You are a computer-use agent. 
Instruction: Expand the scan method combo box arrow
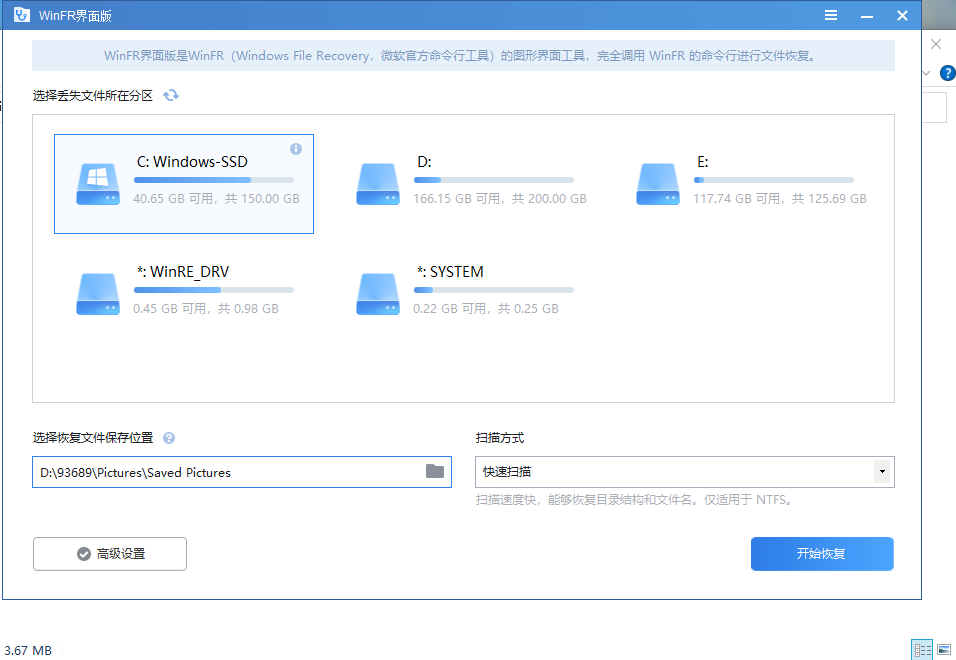pos(881,471)
